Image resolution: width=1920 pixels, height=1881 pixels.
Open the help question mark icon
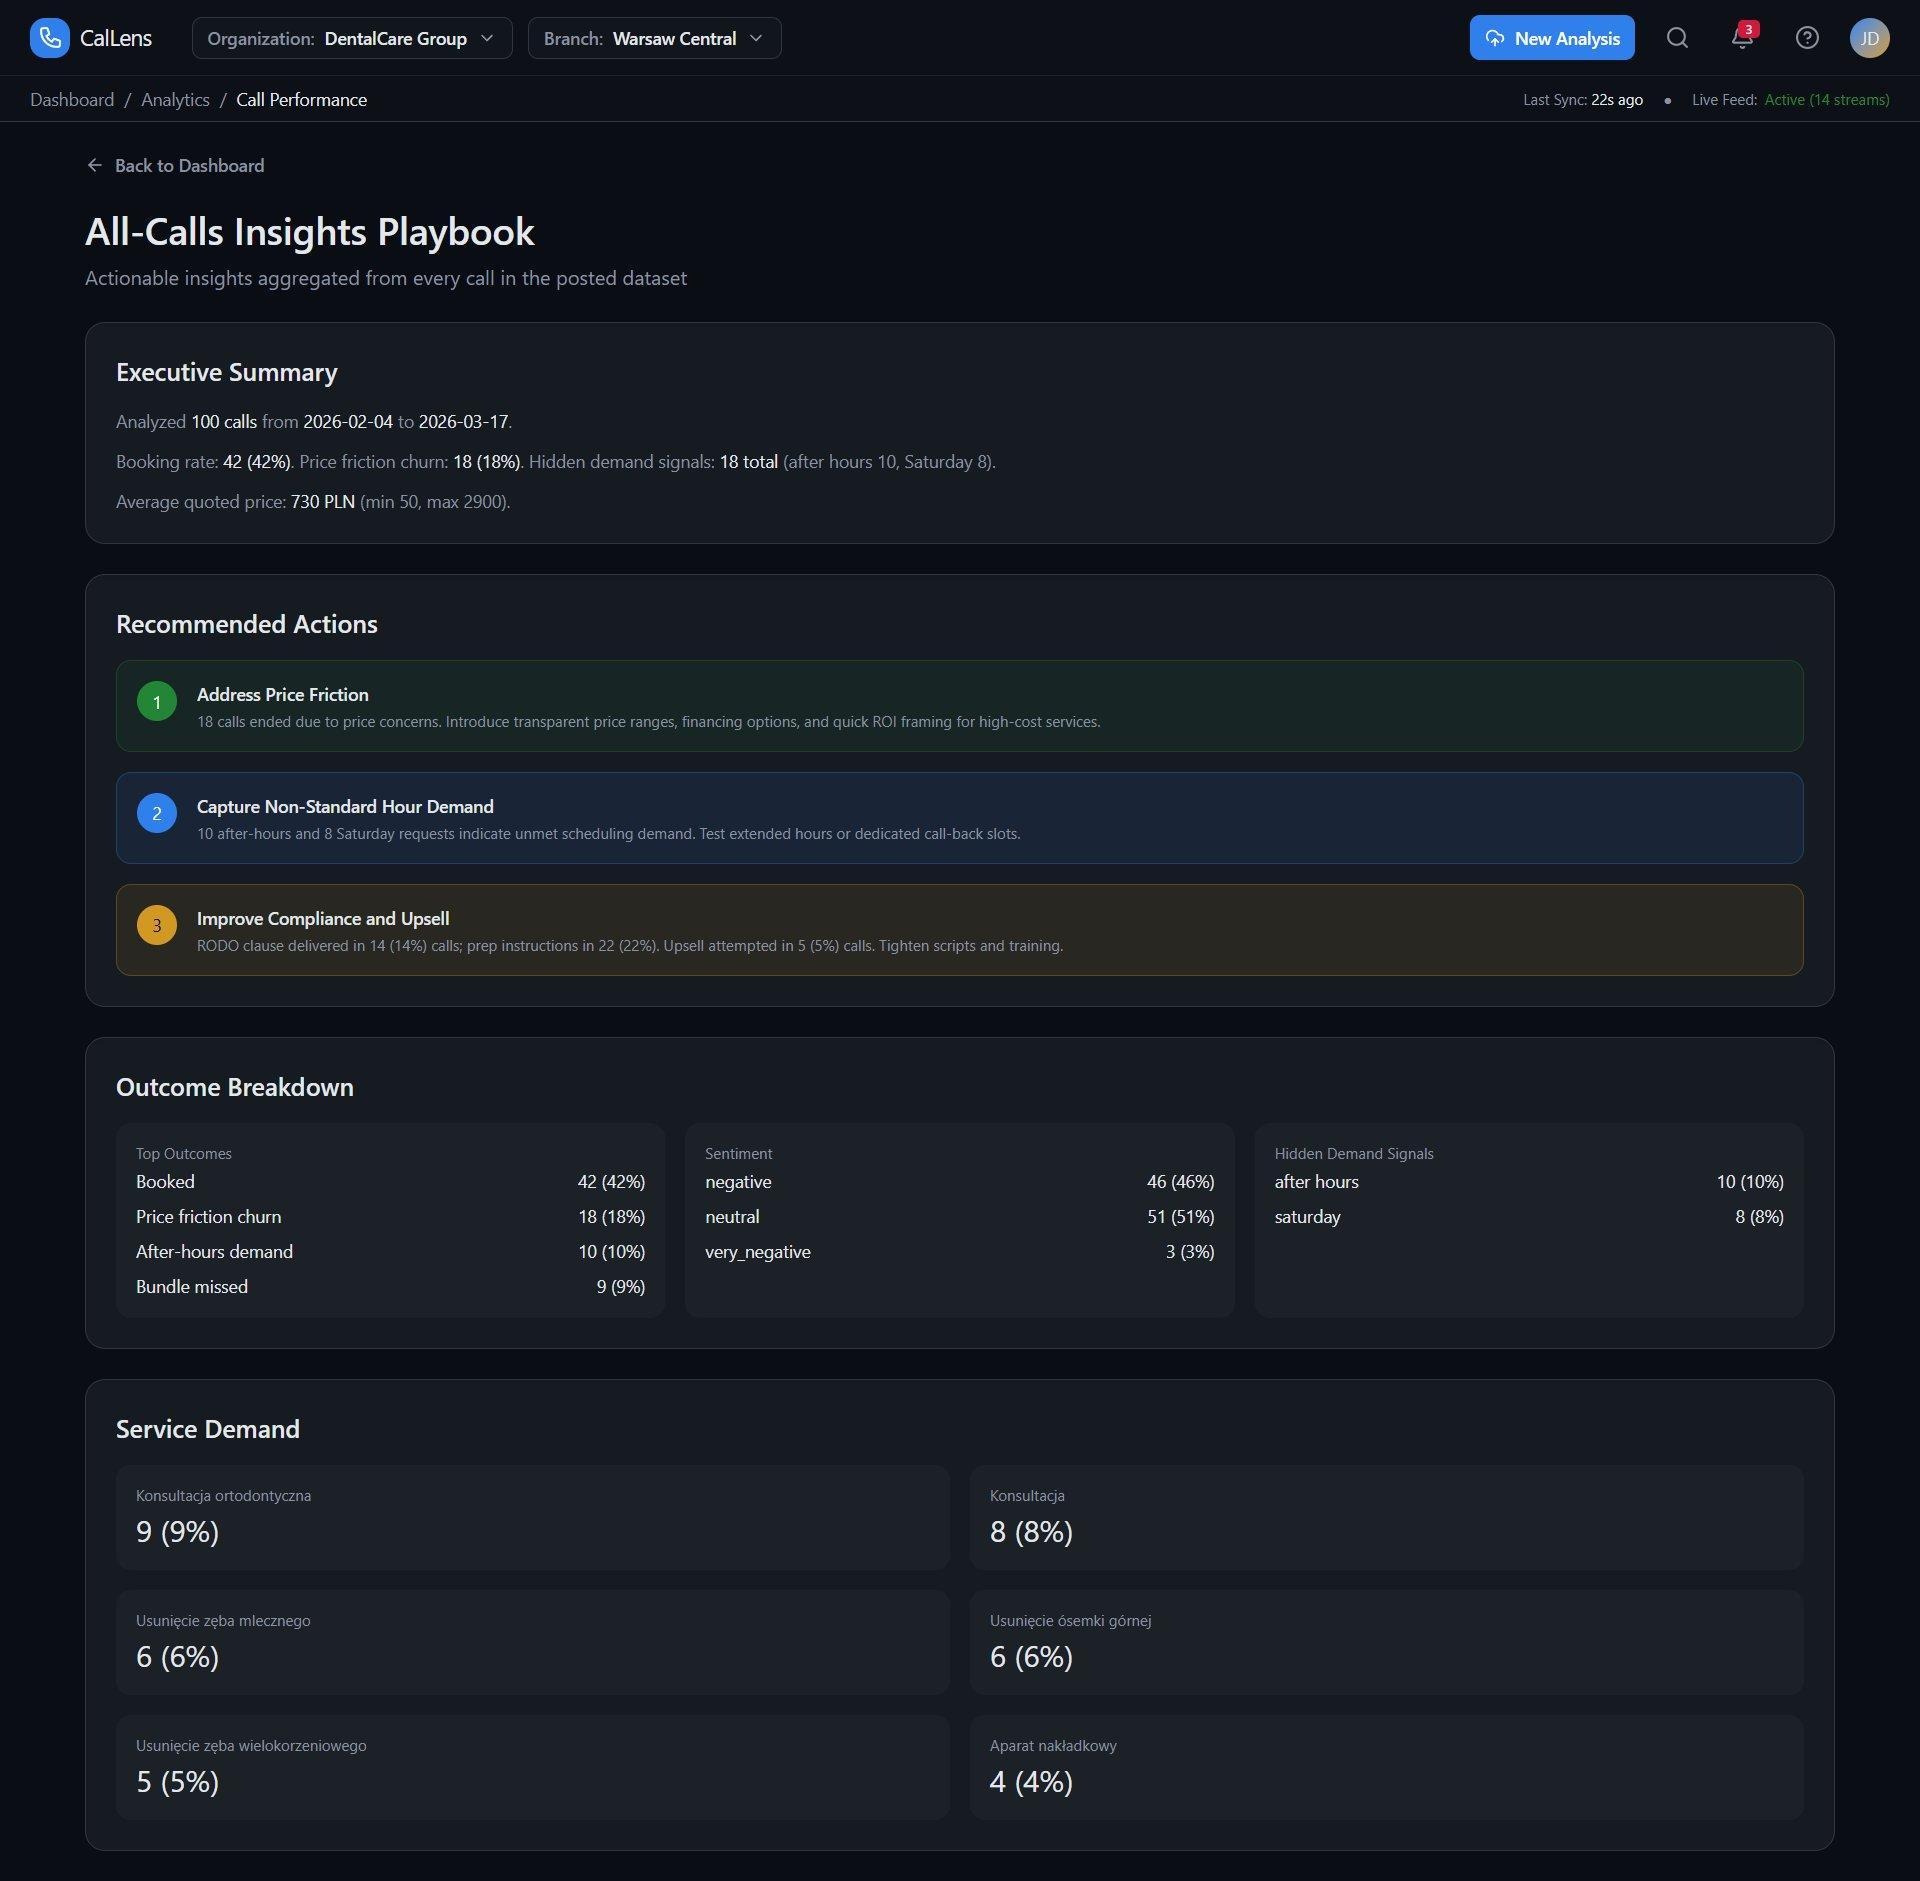coord(1807,38)
